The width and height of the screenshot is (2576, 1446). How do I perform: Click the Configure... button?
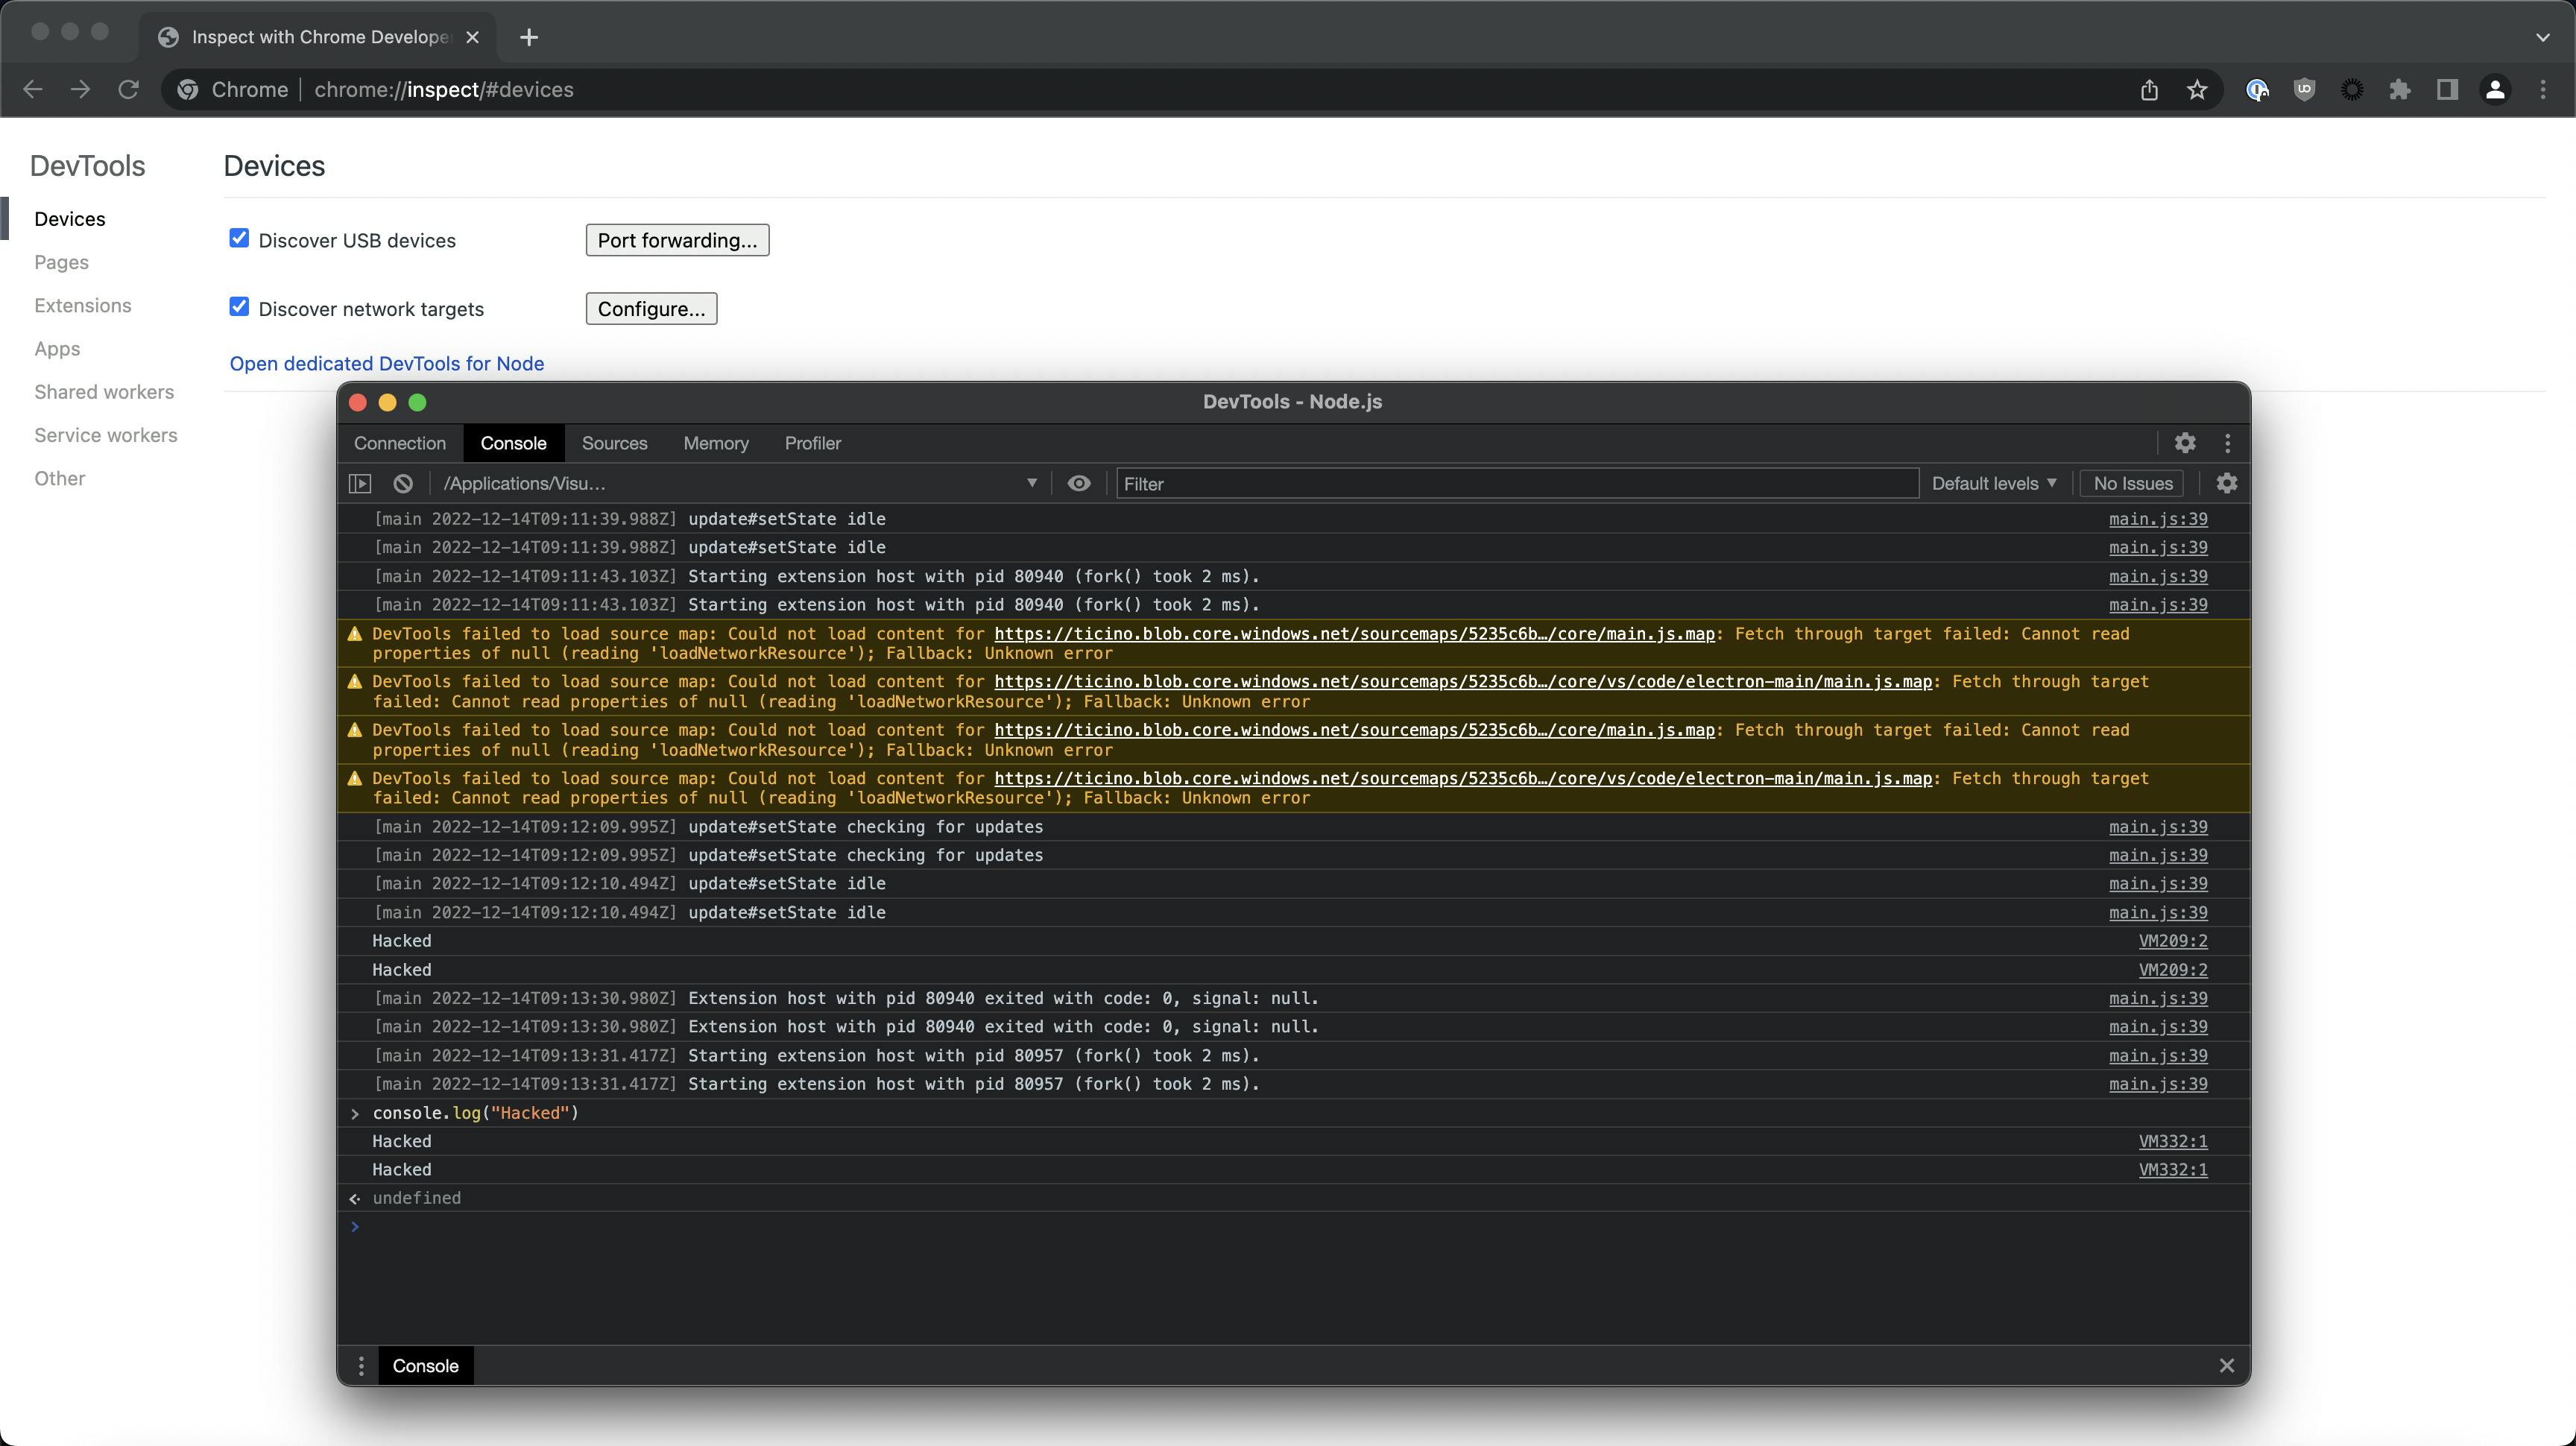pos(651,309)
